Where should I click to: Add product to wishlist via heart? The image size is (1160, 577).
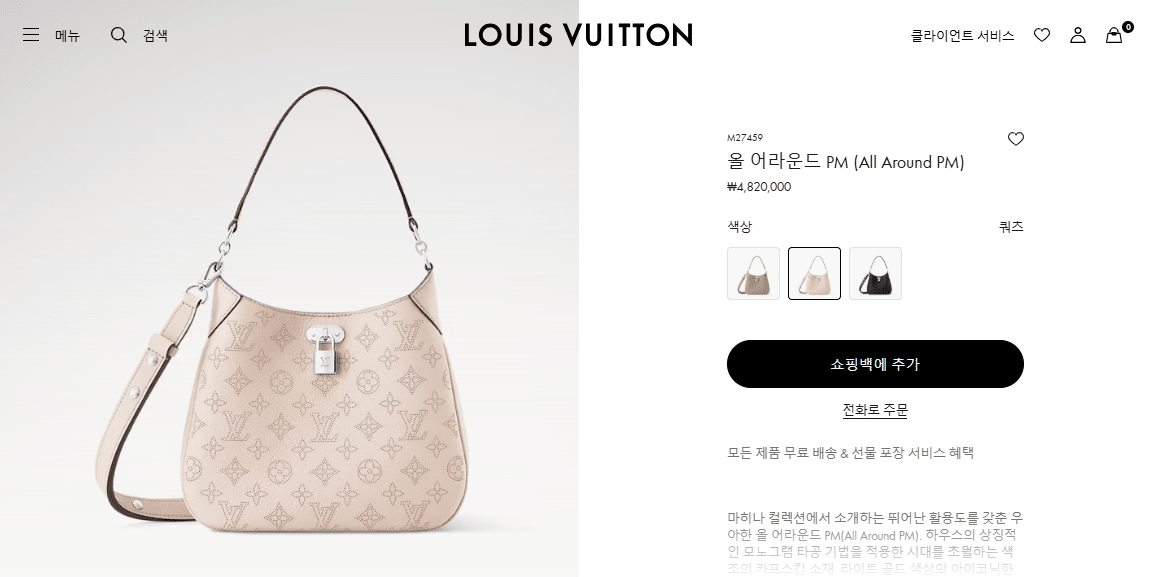click(1016, 138)
